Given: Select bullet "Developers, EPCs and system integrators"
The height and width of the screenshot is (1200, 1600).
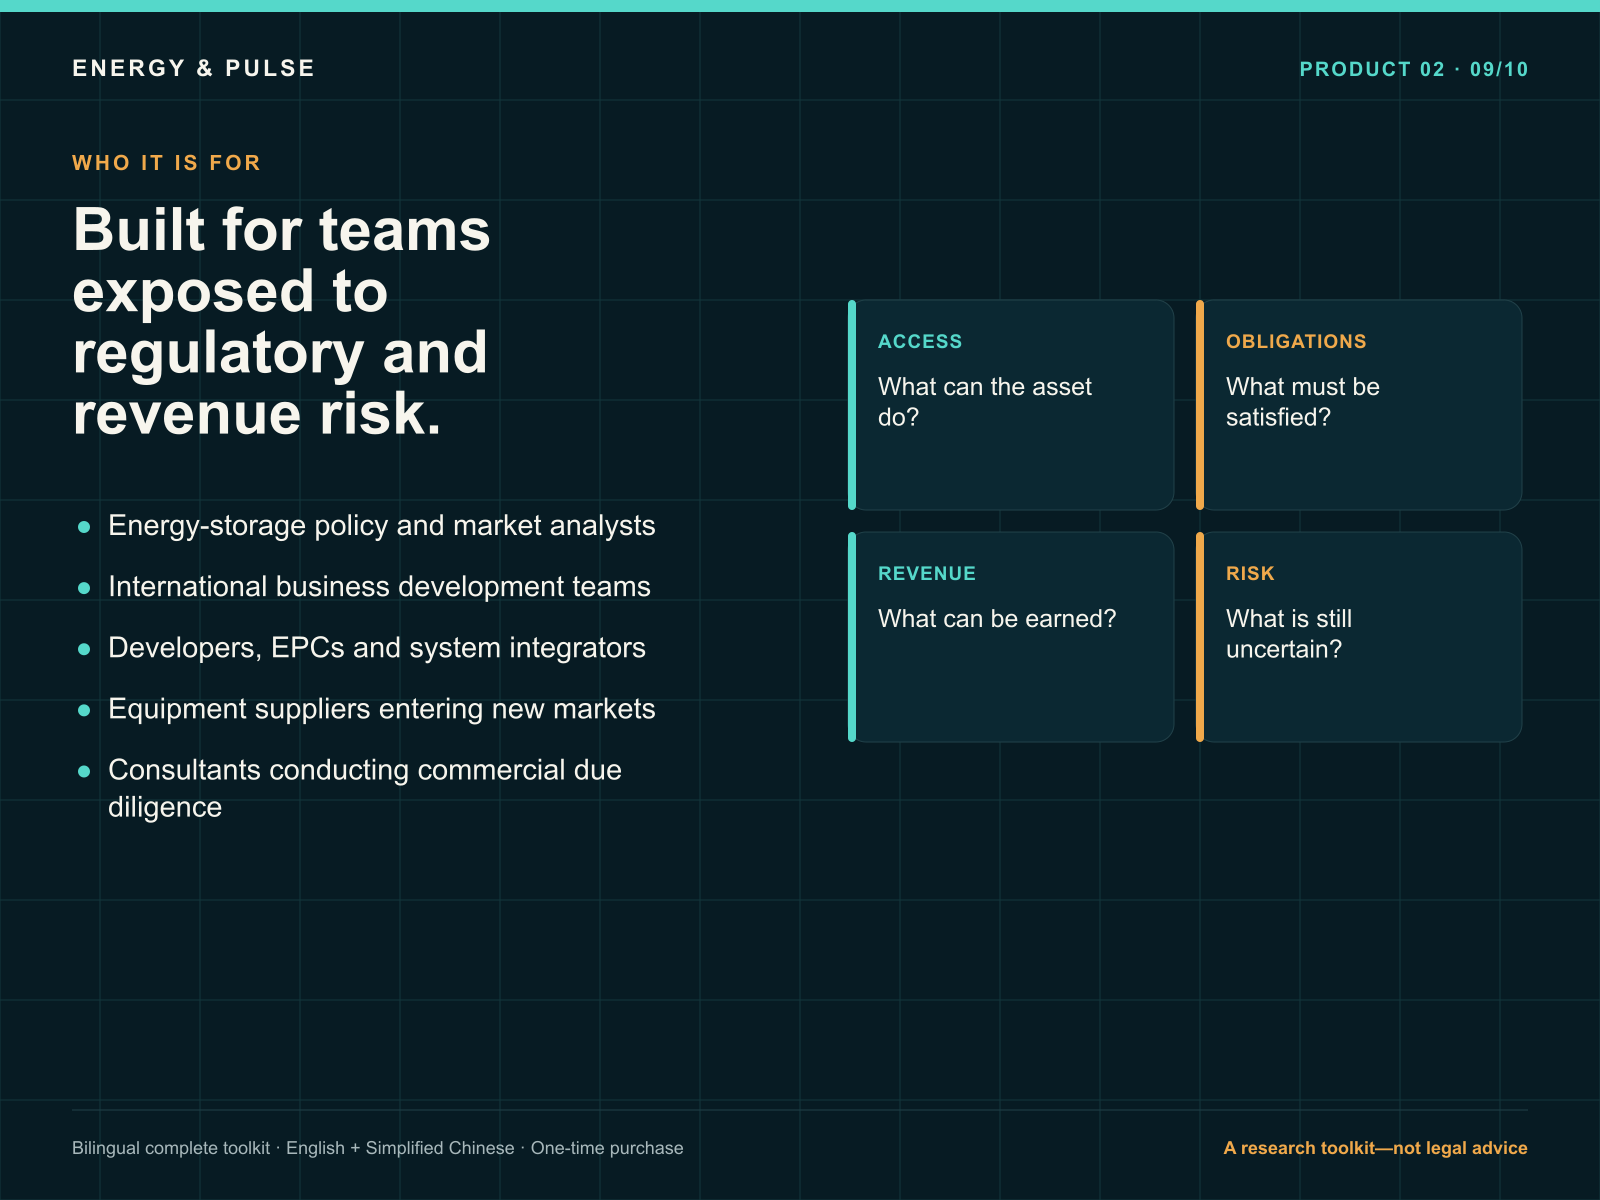Looking at the screenshot, I should [377, 647].
